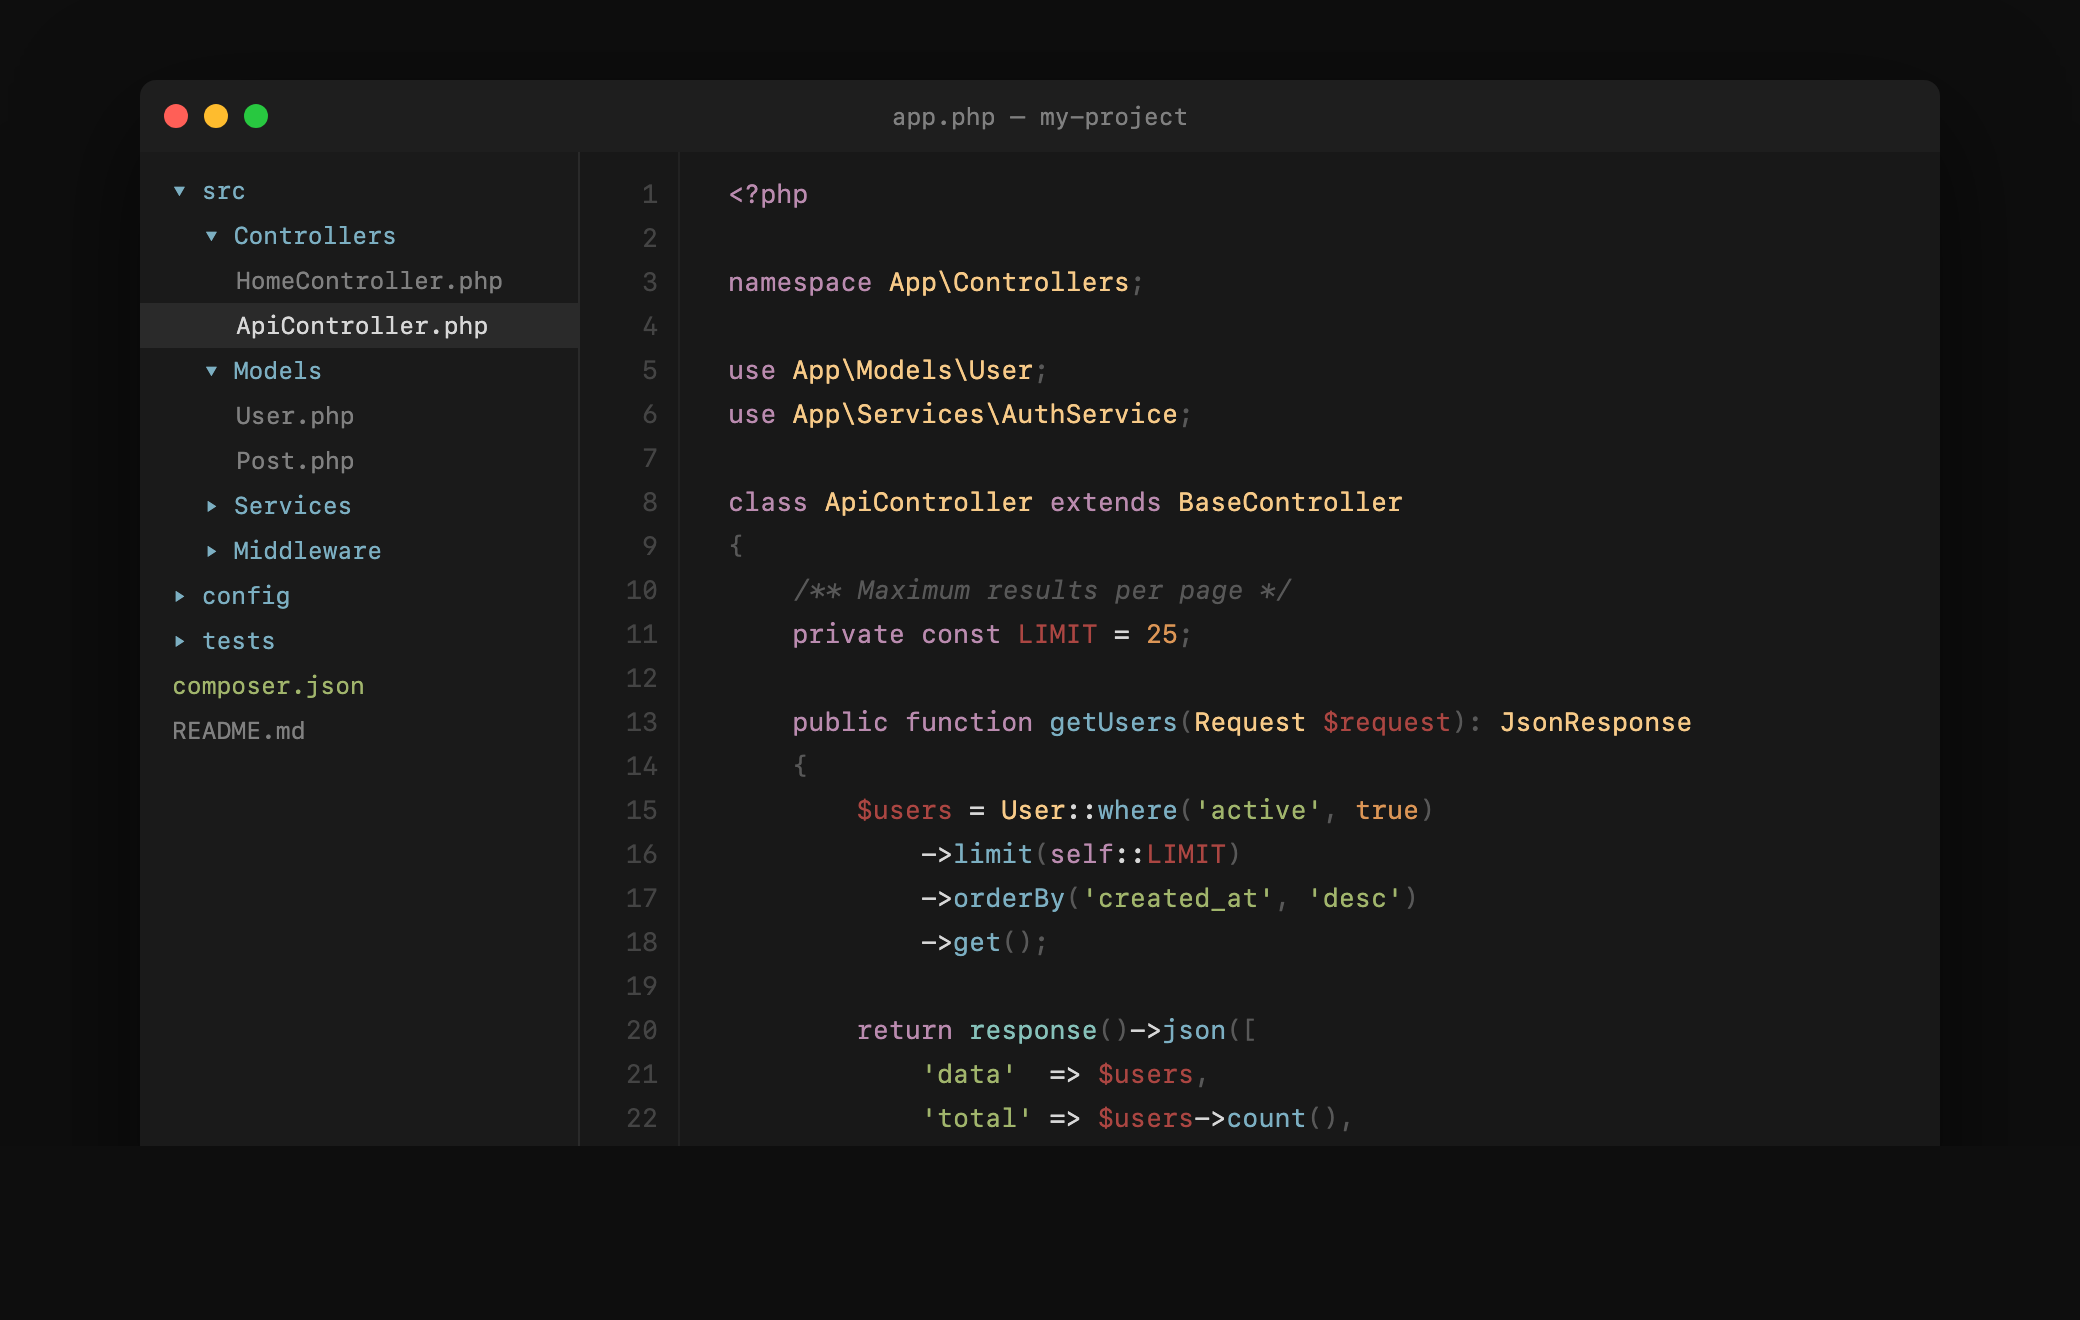The height and width of the screenshot is (1320, 2080).
Task: Click 'App\Controllers' in the namespace line
Action: (1009, 282)
